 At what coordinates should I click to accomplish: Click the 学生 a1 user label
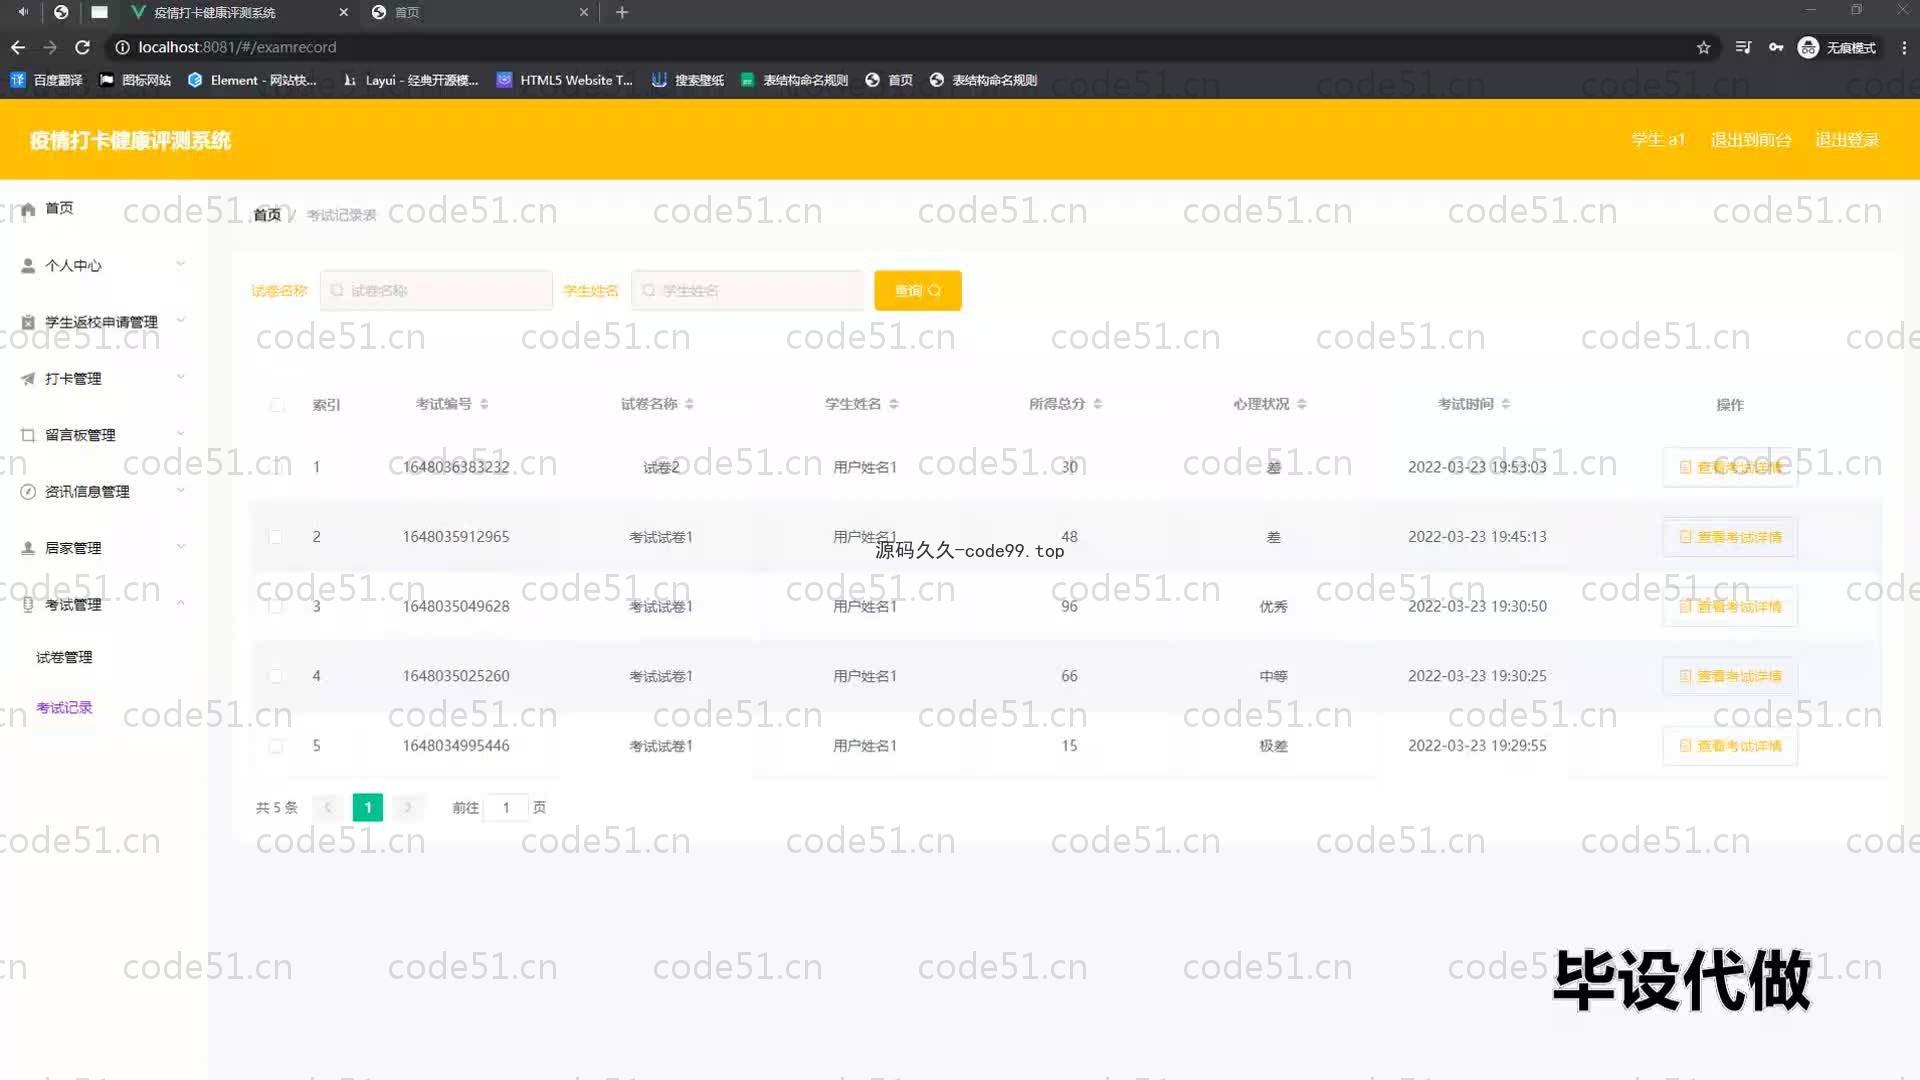(1658, 140)
